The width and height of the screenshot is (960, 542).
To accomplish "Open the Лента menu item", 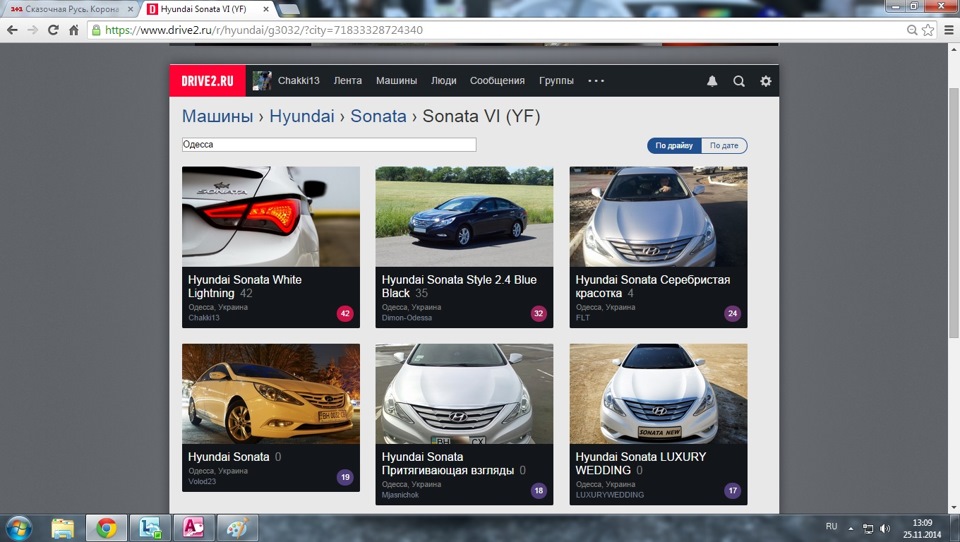I will click(347, 81).
